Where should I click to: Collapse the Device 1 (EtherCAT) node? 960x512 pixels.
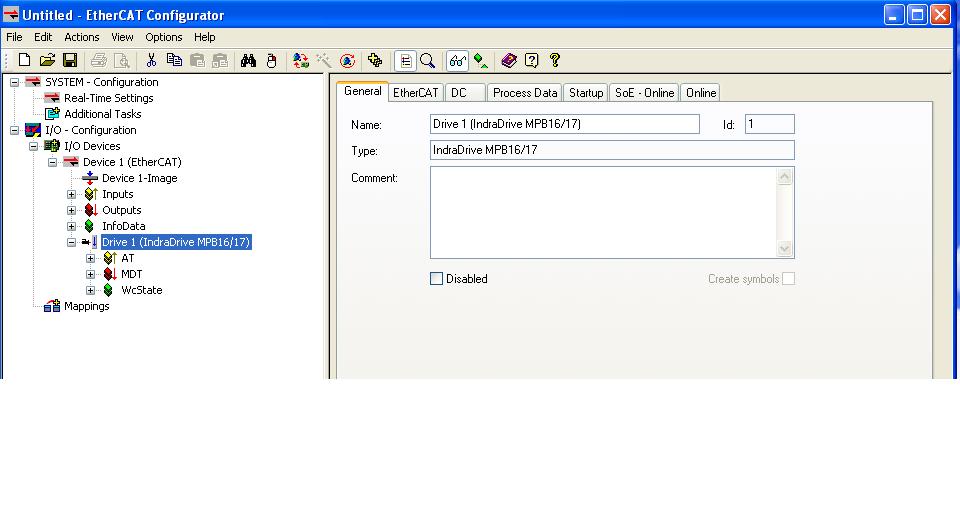(x=53, y=162)
